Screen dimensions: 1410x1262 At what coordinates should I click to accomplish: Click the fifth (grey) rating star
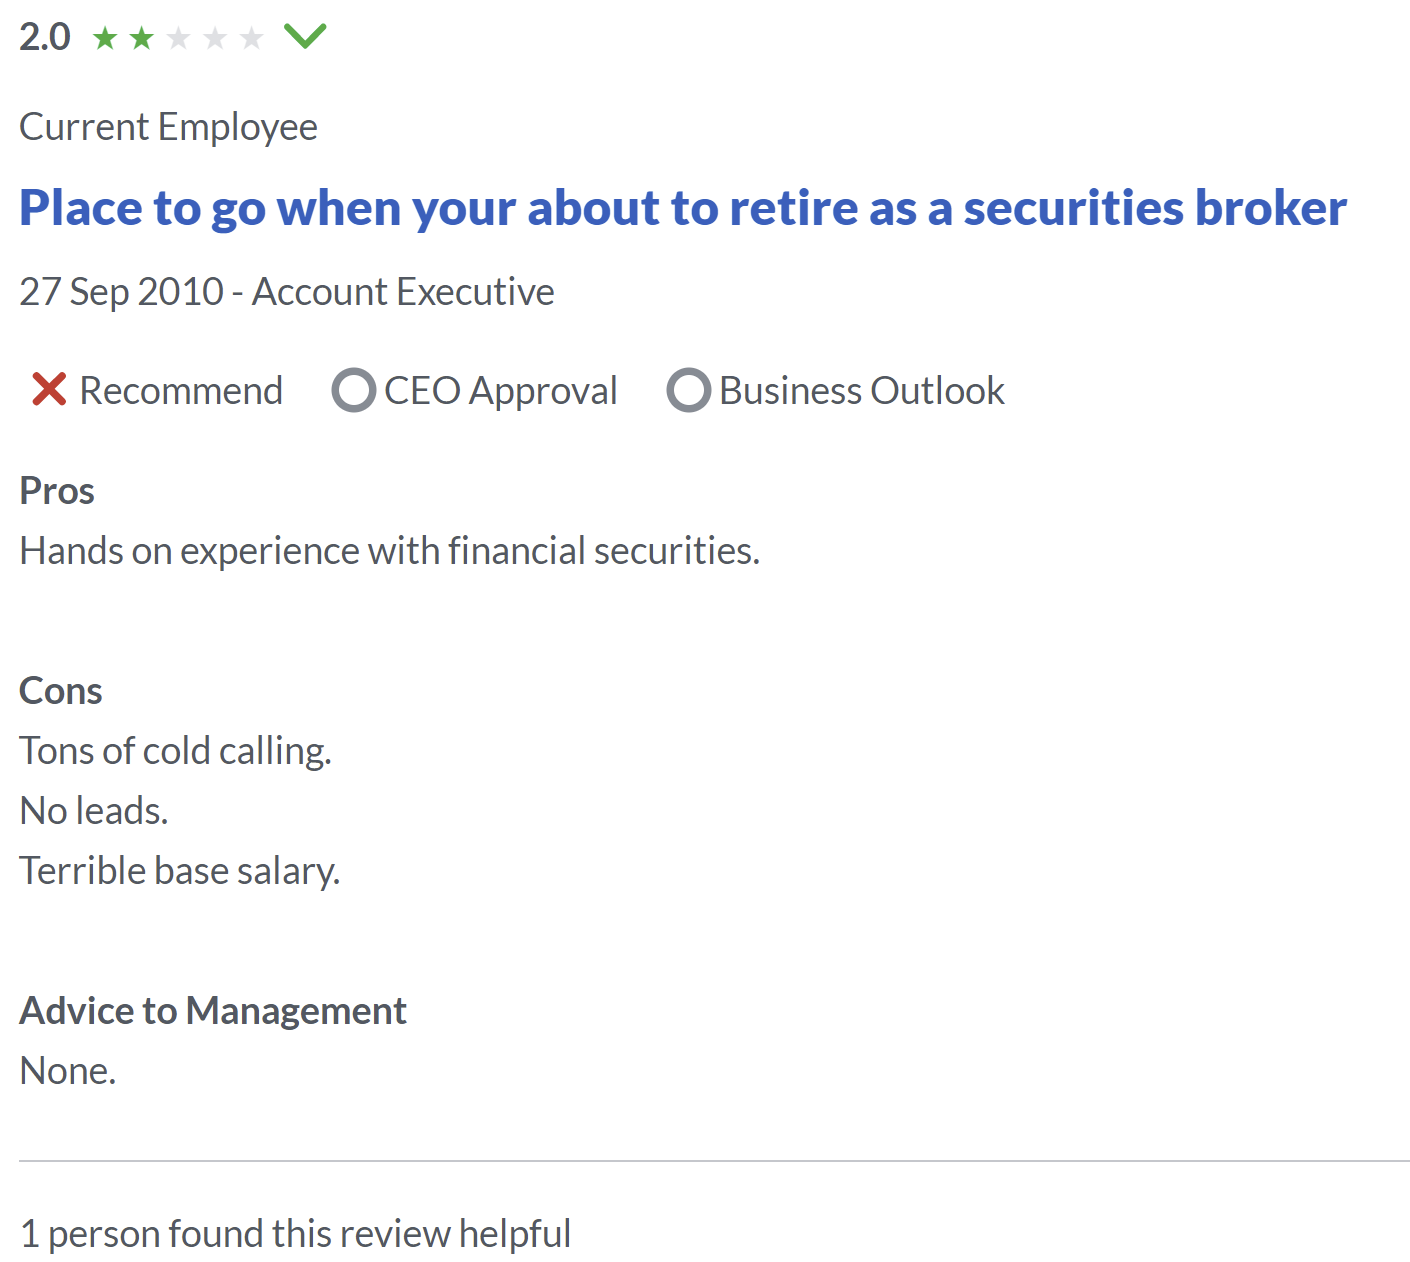pos(251,38)
